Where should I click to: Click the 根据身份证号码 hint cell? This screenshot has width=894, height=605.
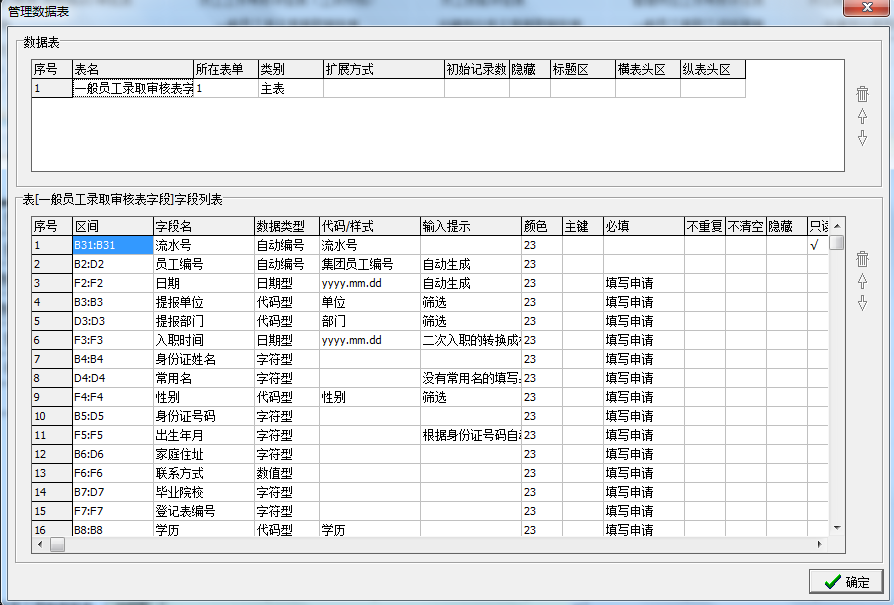pyautogui.click(x=471, y=435)
